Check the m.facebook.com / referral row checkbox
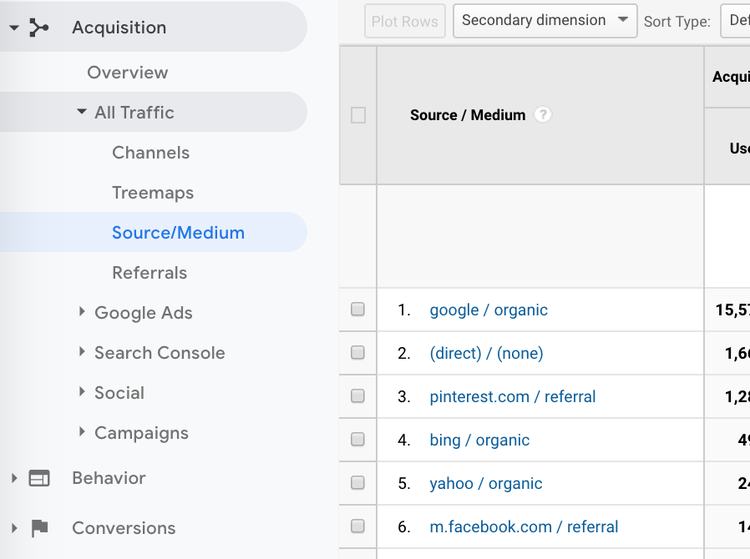The height and width of the screenshot is (559, 750). pos(357,526)
